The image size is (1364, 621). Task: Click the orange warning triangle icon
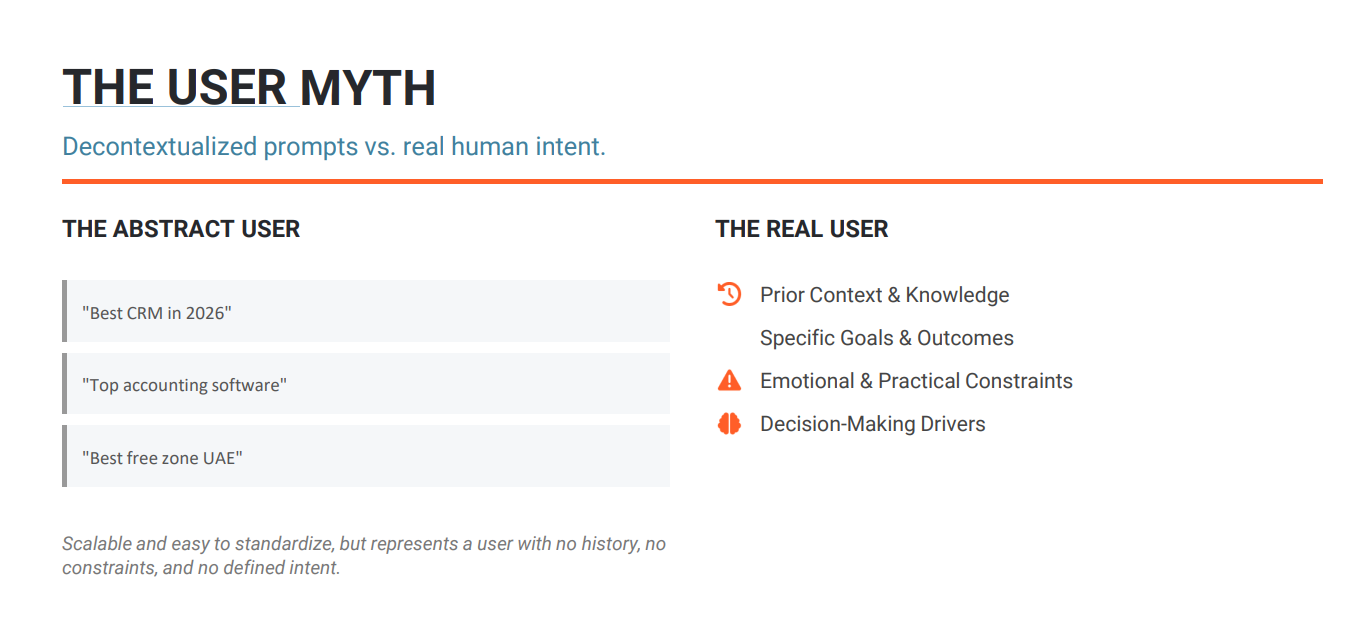point(729,380)
